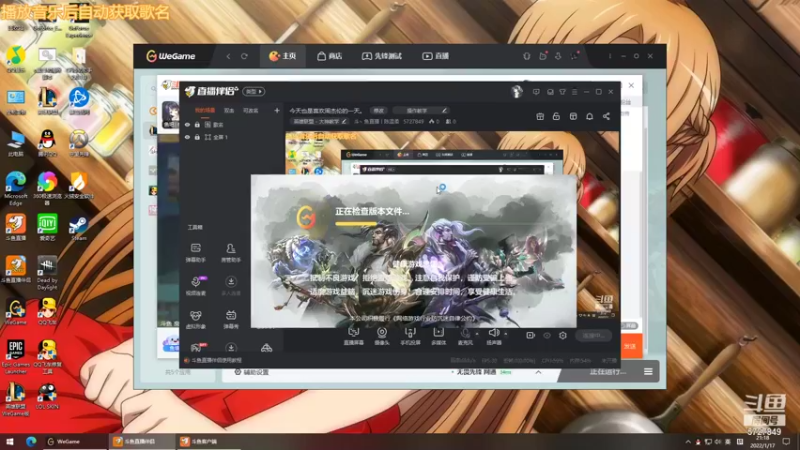
Task: Add a 摄像头 camera source
Action: click(382, 336)
